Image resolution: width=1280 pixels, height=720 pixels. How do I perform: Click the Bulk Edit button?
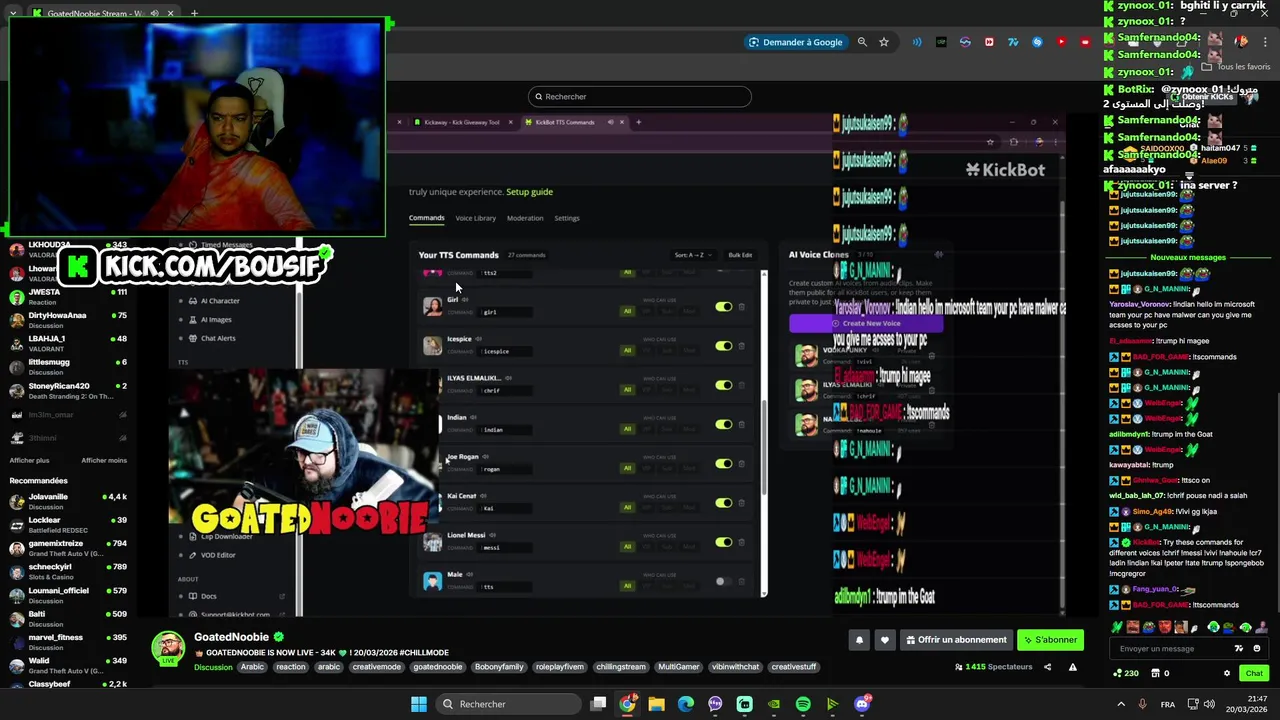click(740, 255)
